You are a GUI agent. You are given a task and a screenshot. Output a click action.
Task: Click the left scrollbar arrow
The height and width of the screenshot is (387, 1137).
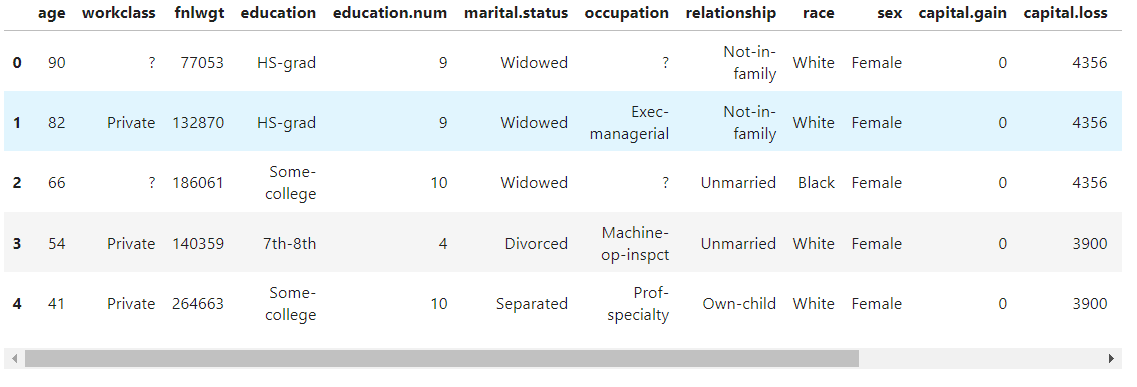tap(12, 358)
